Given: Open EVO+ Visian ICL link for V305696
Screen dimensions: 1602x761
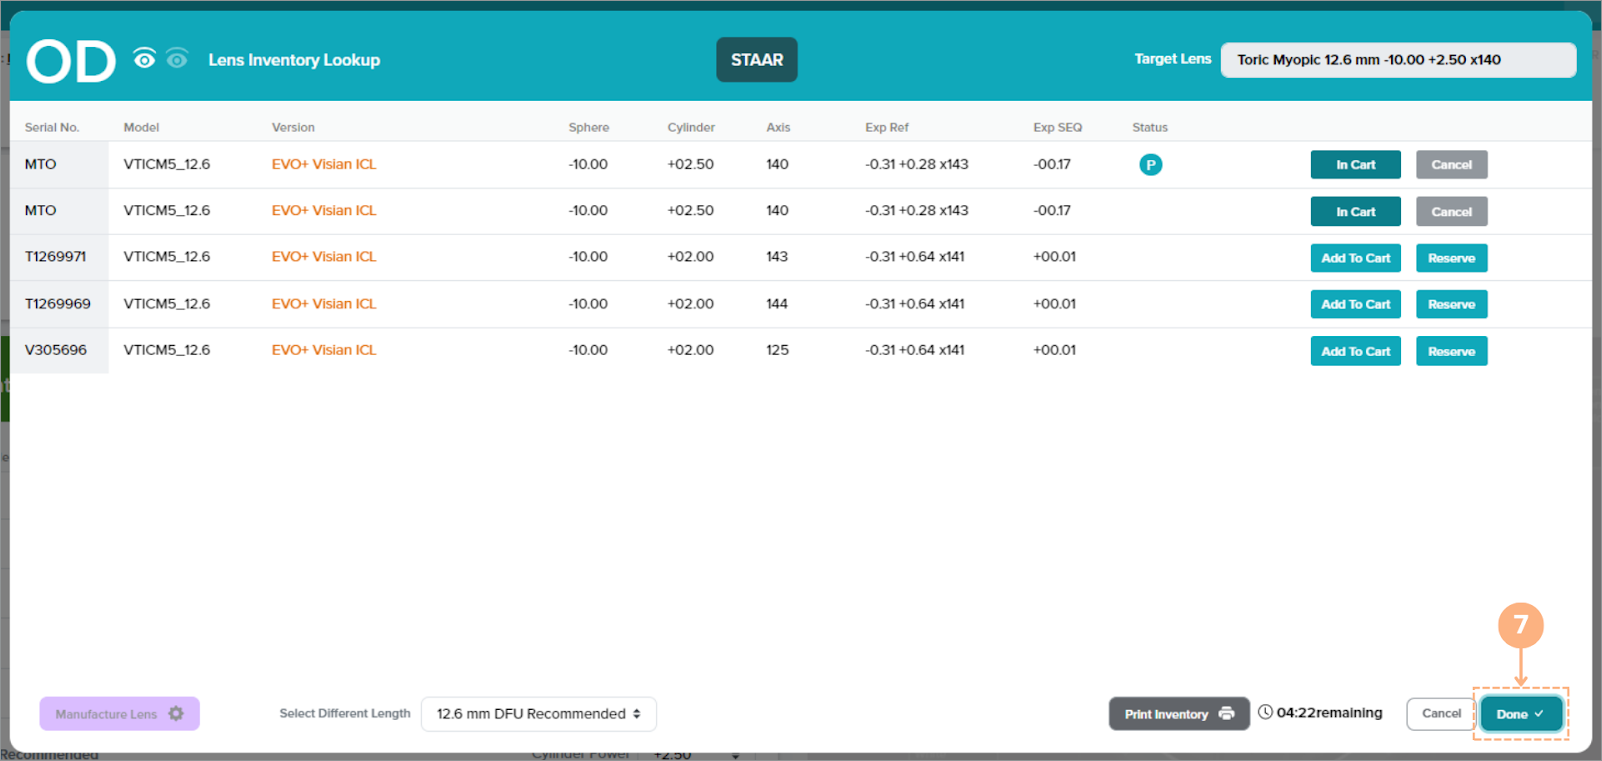Looking at the screenshot, I should click(324, 350).
